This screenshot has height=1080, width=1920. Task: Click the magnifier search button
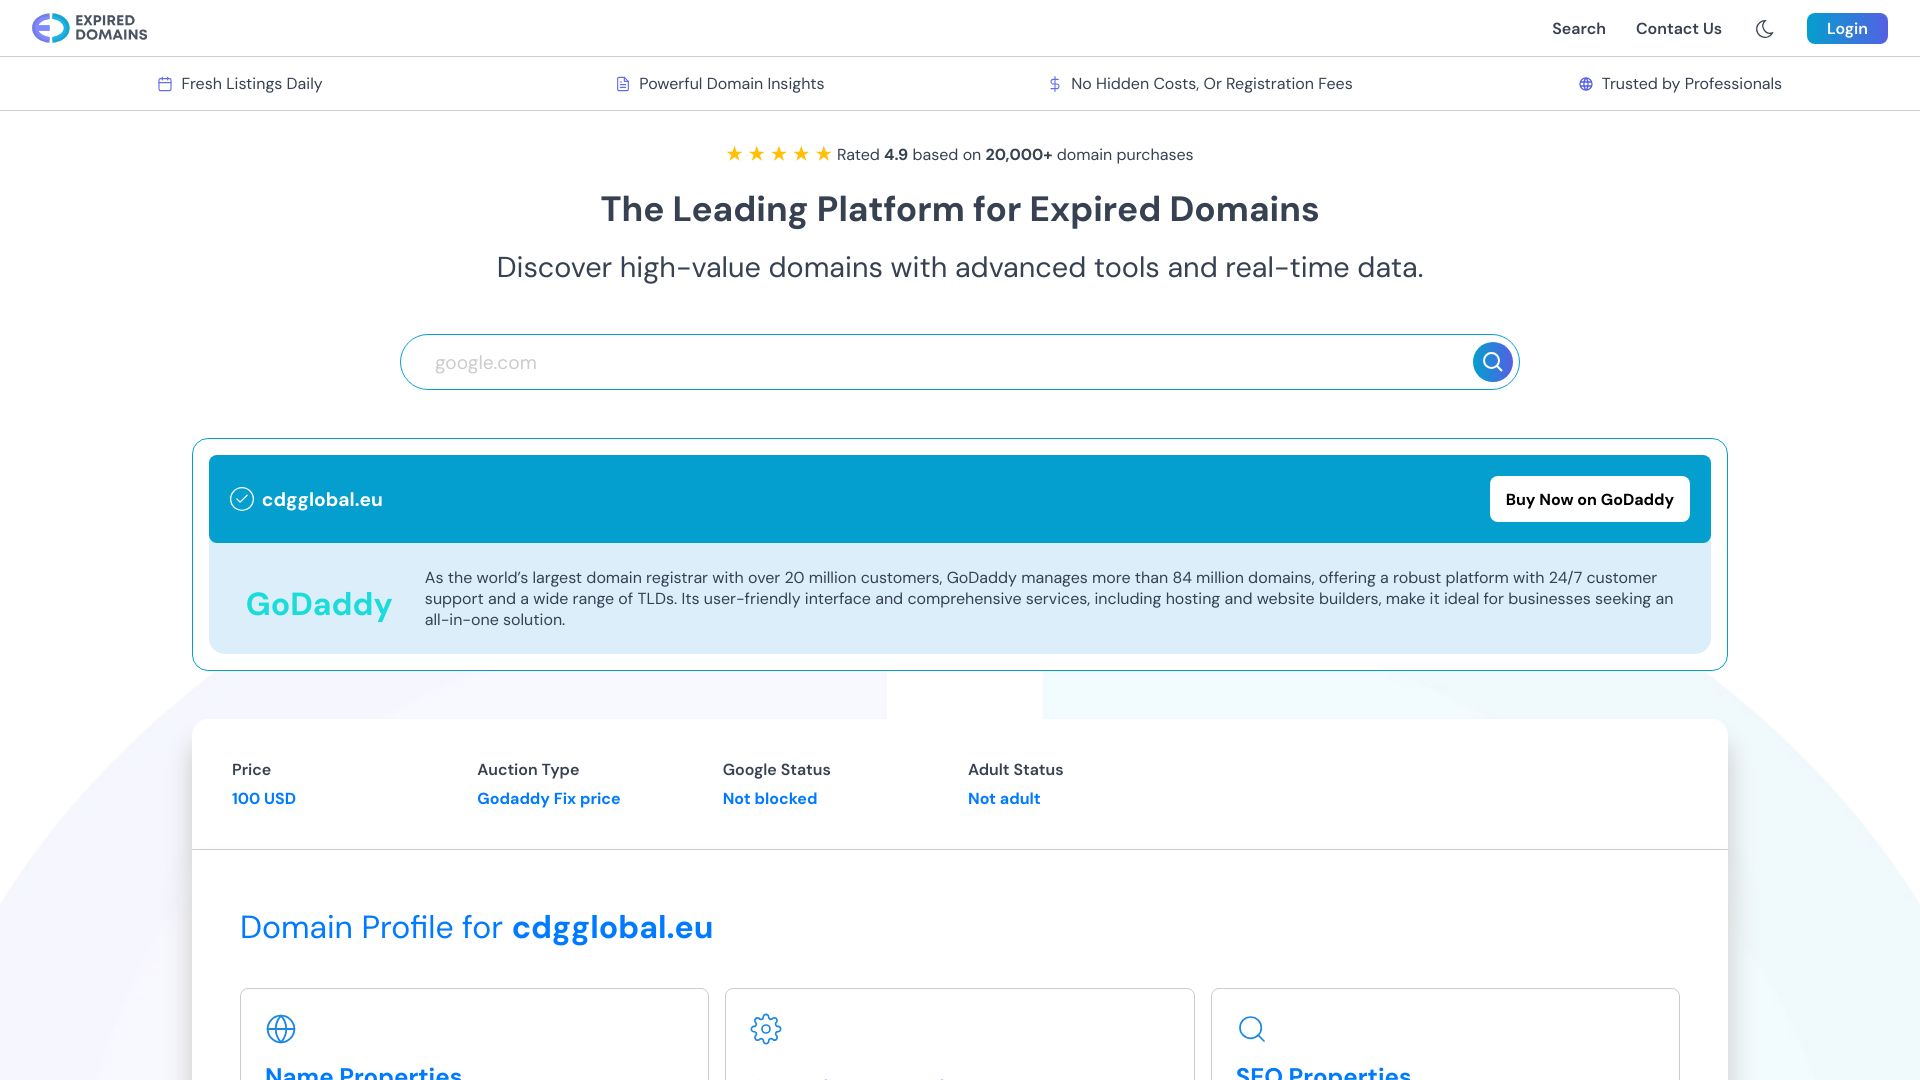pyautogui.click(x=1492, y=362)
